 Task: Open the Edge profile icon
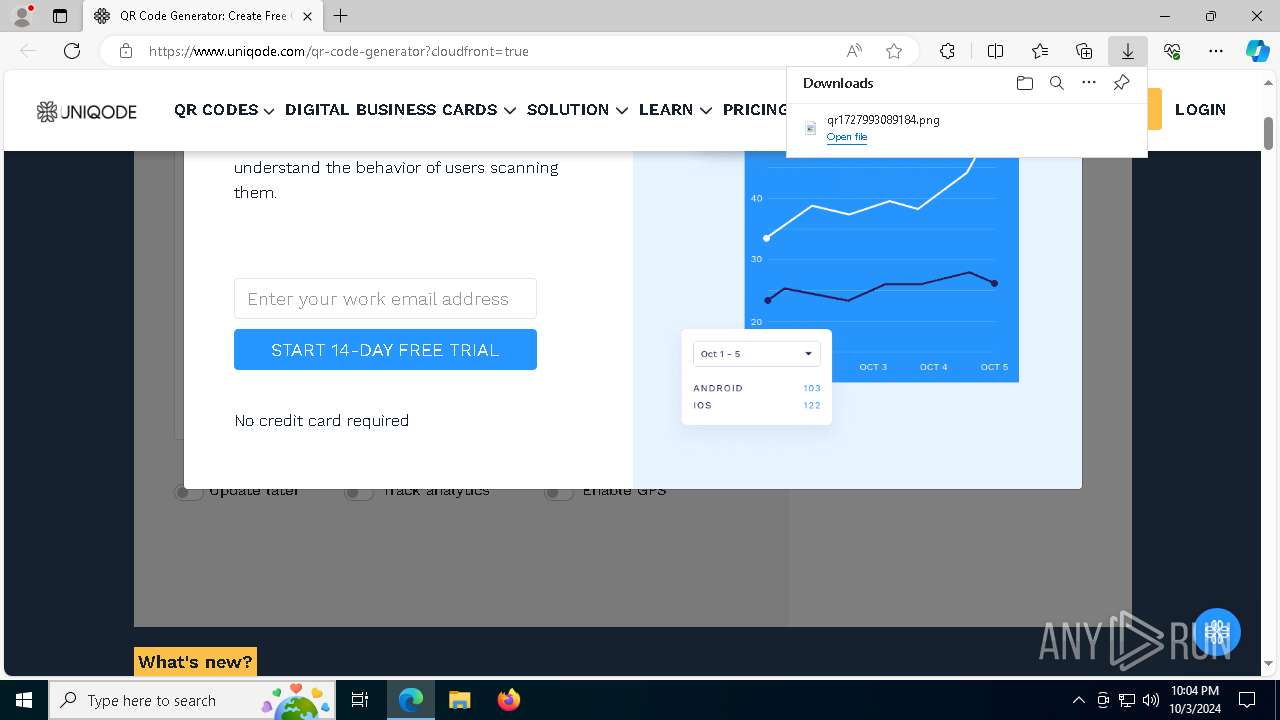tap(22, 16)
